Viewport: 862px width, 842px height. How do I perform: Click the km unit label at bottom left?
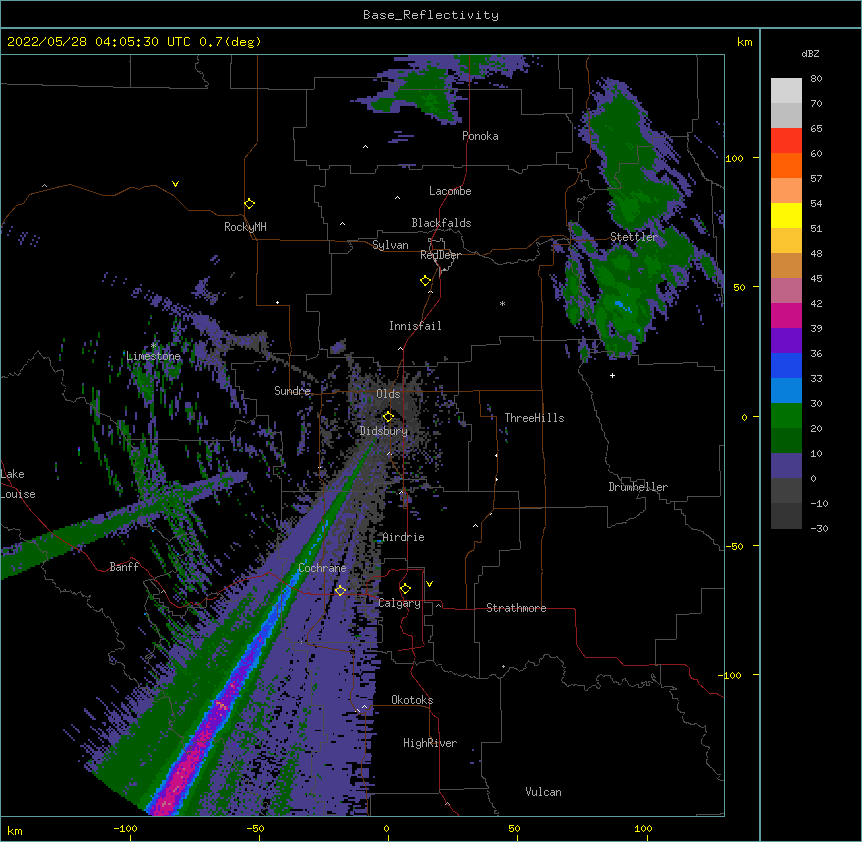click(15, 830)
